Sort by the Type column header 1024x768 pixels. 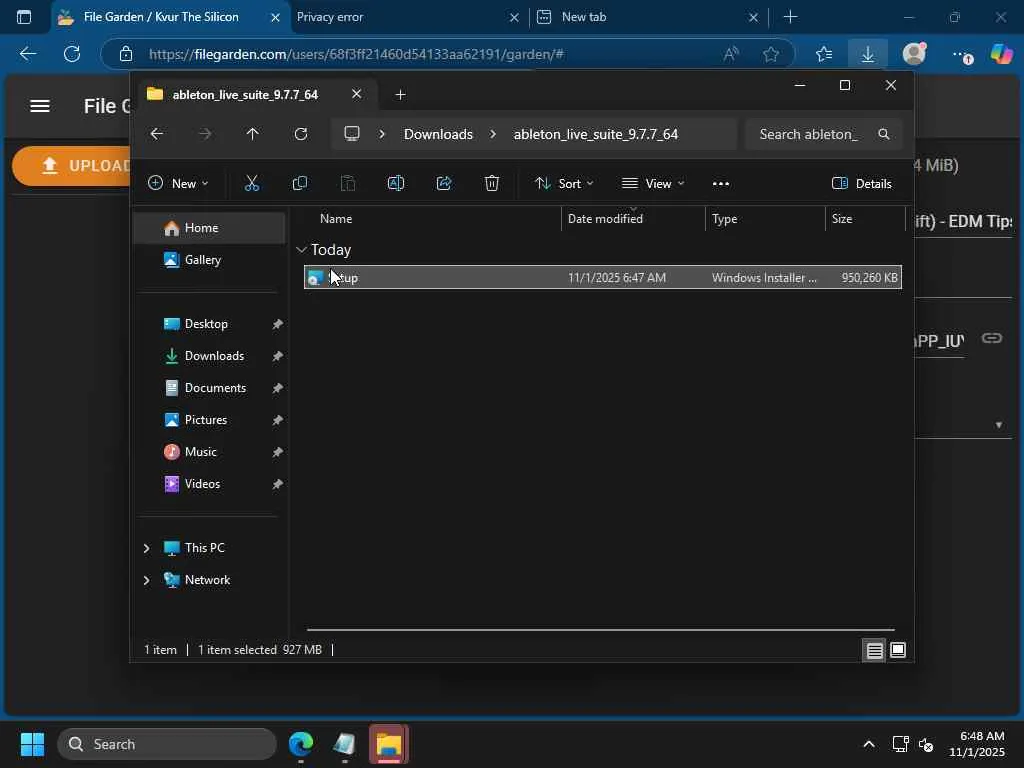pyautogui.click(x=724, y=219)
